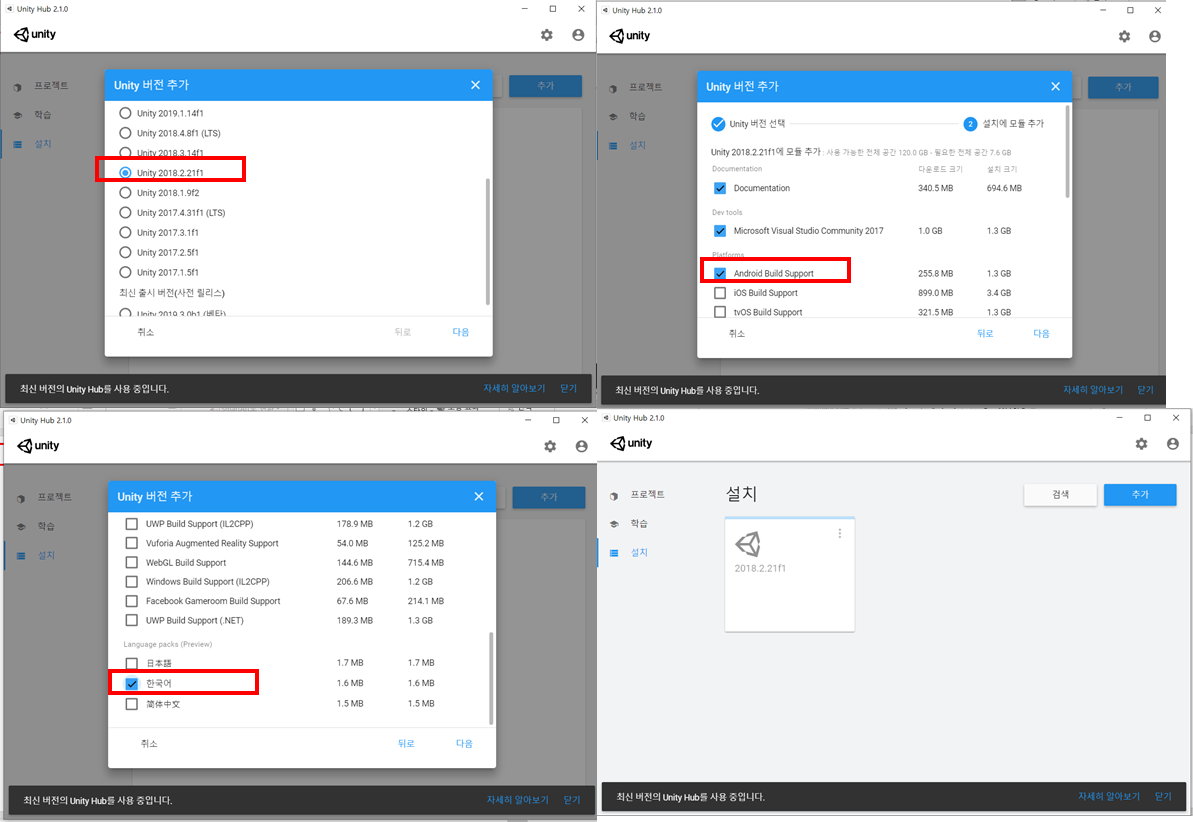Screen dimensions: 1193x822
Task: Click the 검색 button on the 설치 page
Action: point(1060,495)
